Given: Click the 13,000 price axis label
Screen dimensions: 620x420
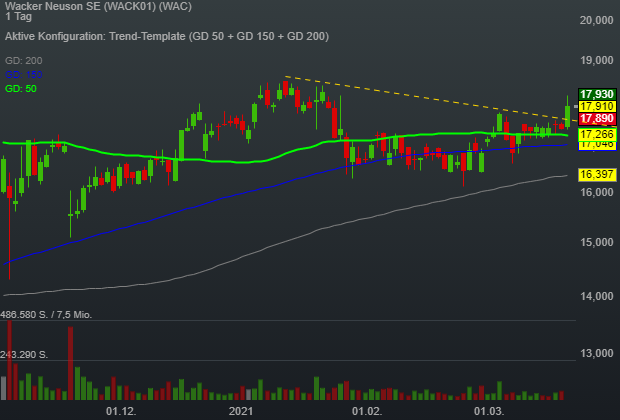Looking at the screenshot, I should (596, 353).
